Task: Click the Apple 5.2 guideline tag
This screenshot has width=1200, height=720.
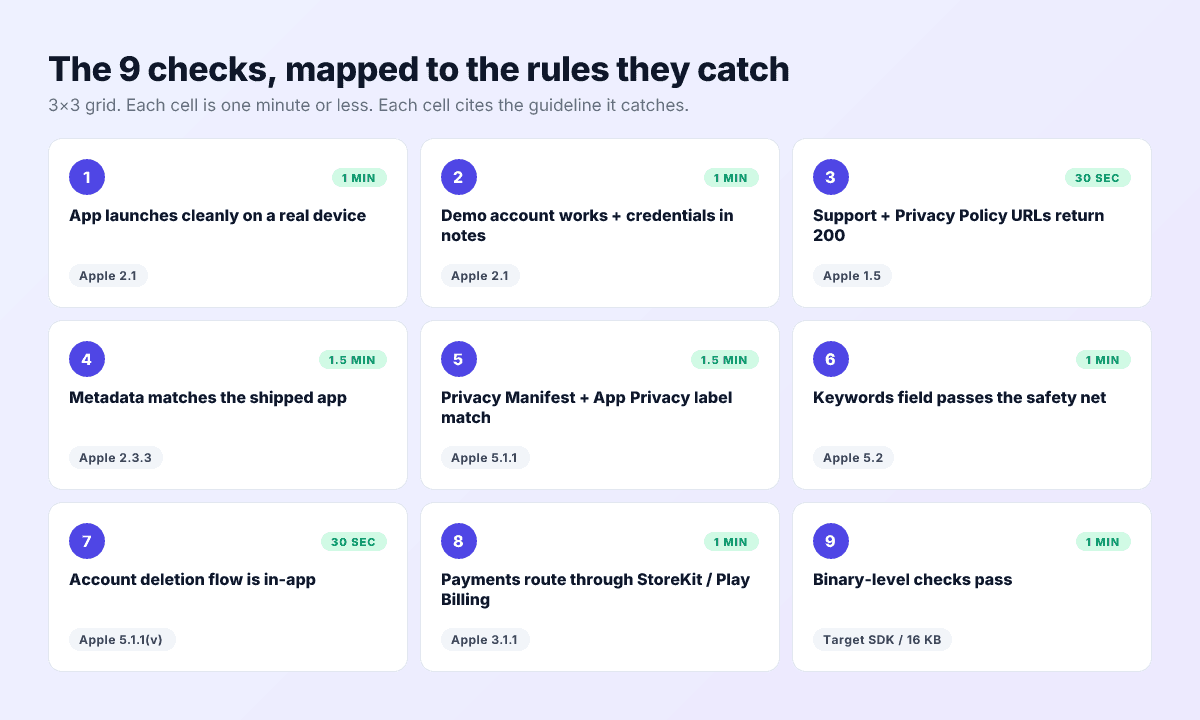Action: click(853, 458)
